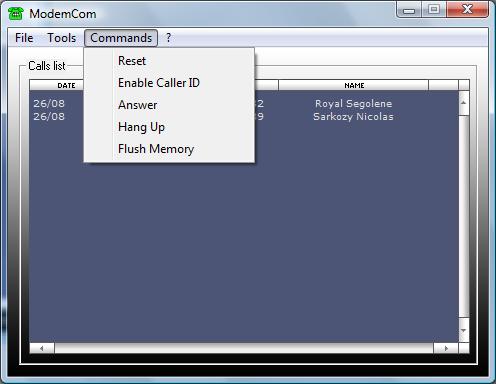Click the second 26/08 date cell
The image size is (496, 384).
point(49,116)
